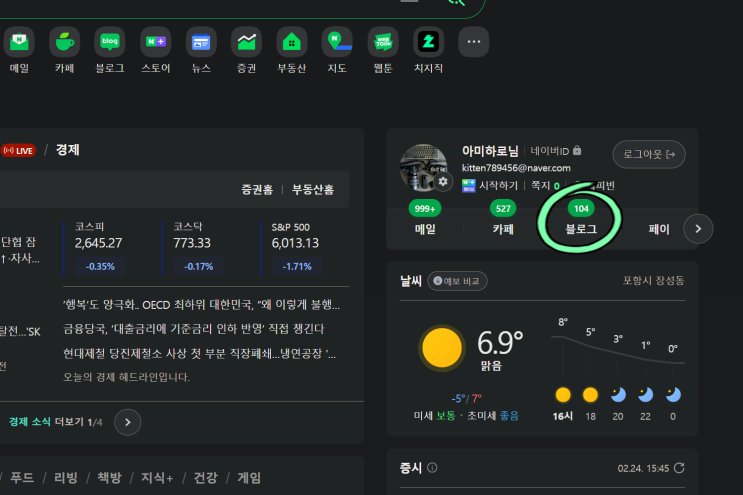This screenshot has width=743, height=495.
Task: Click 미세 보통 air quality
Action: point(434,416)
